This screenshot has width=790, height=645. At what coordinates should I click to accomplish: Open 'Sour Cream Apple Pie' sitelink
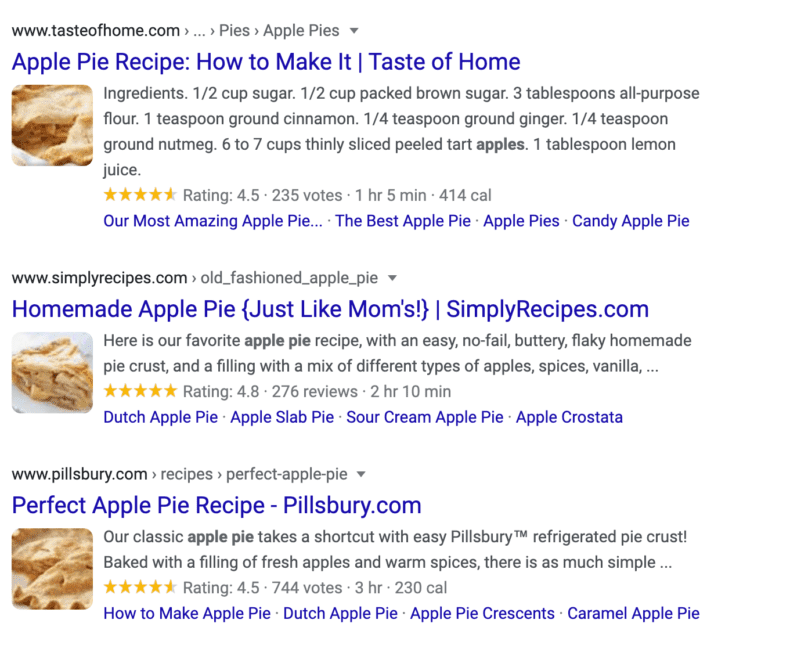[425, 417]
